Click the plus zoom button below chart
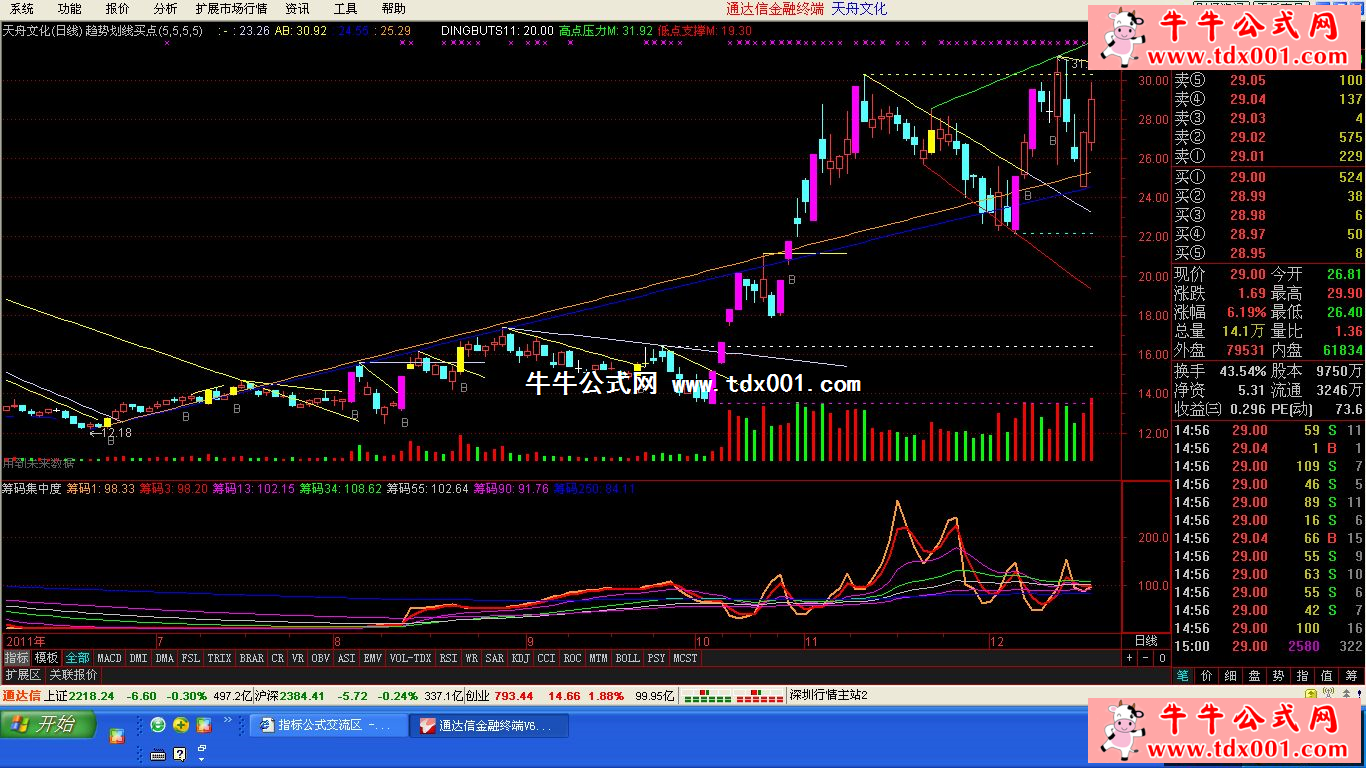The image size is (1366, 768). [1130, 658]
